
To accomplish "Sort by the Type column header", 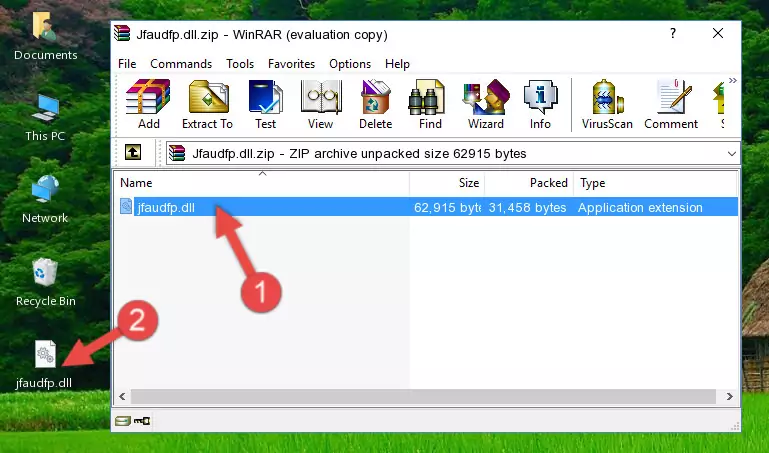I will click(655, 183).
